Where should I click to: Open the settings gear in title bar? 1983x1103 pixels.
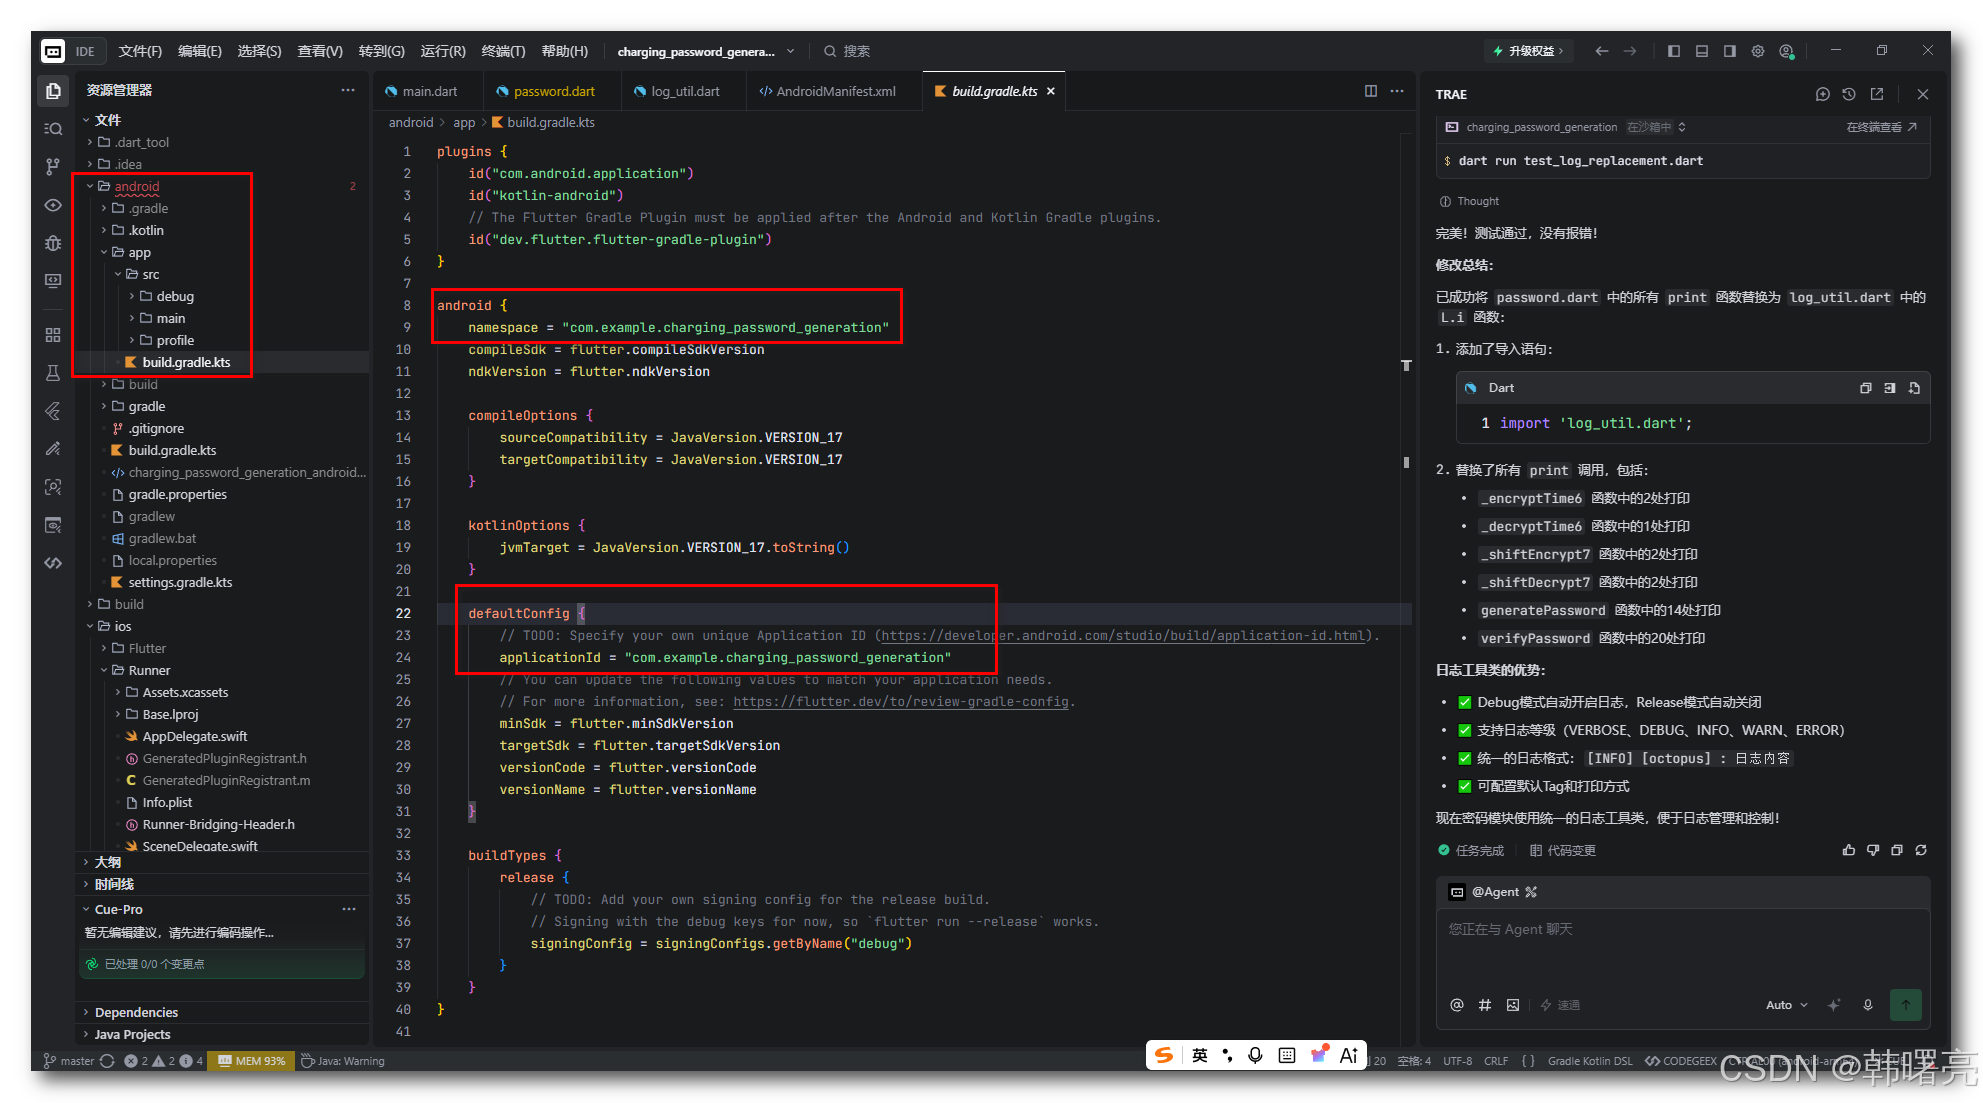coord(1758,51)
